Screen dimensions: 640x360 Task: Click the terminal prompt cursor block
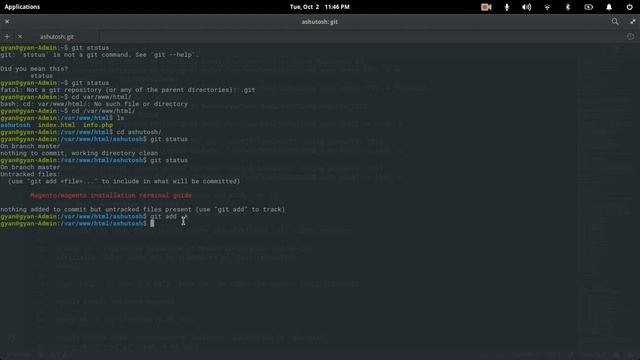(152, 223)
